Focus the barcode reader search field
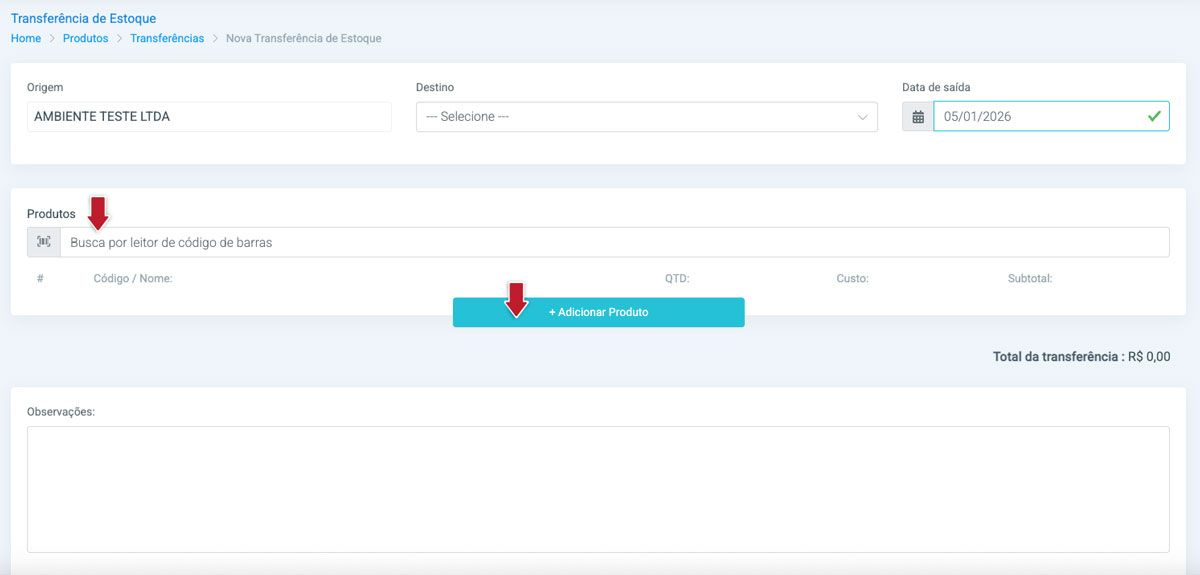Screen dimensions: 1200x575 (x=614, y=242)
